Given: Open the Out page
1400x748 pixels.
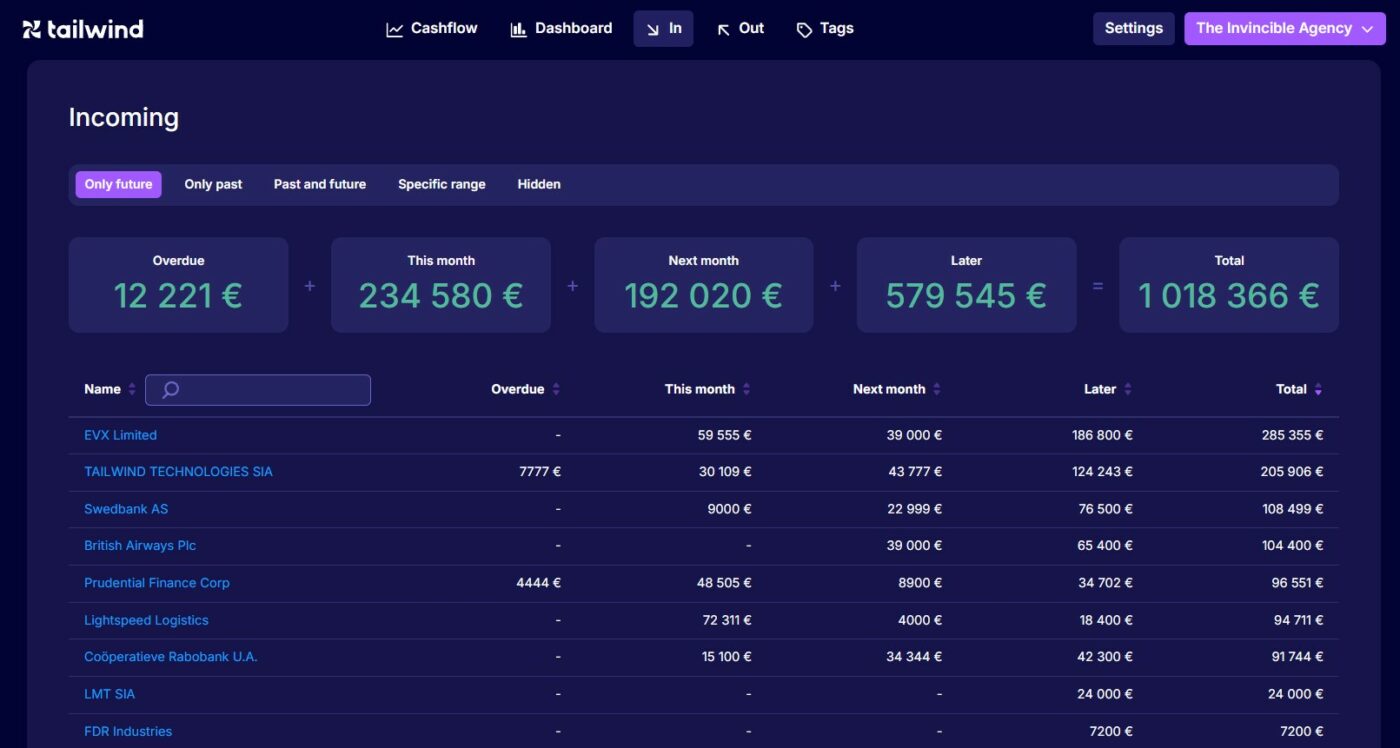Looking at the screenshot, I should click(x=740, y=29).
